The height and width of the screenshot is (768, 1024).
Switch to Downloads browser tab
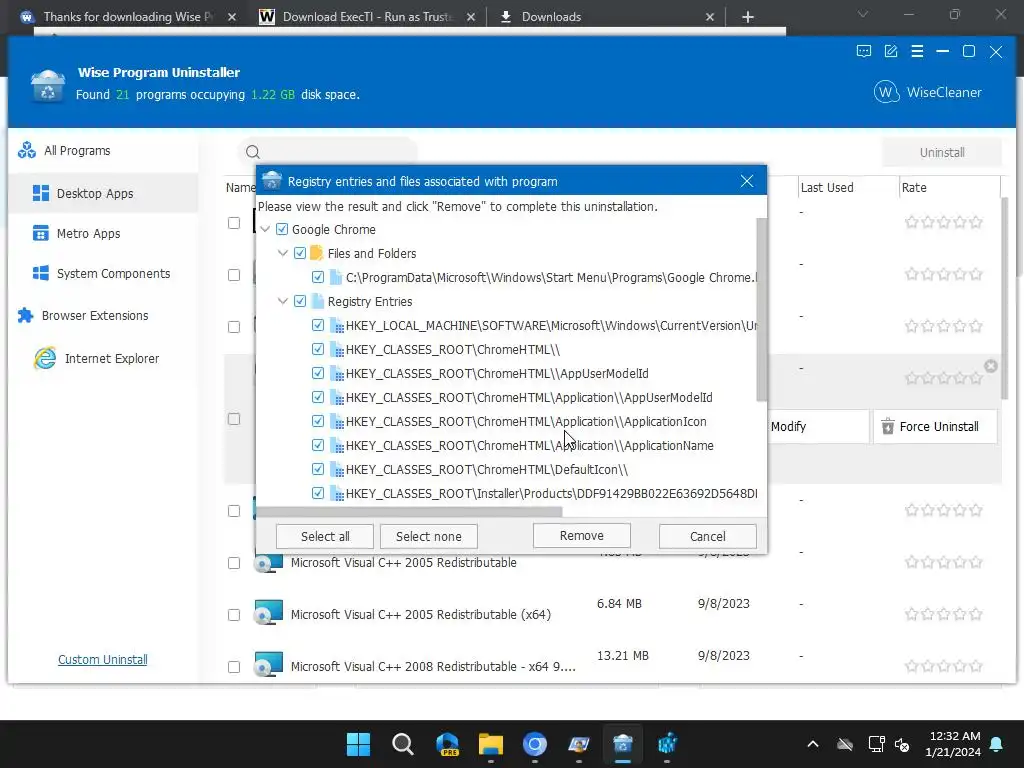click(607, 17)
